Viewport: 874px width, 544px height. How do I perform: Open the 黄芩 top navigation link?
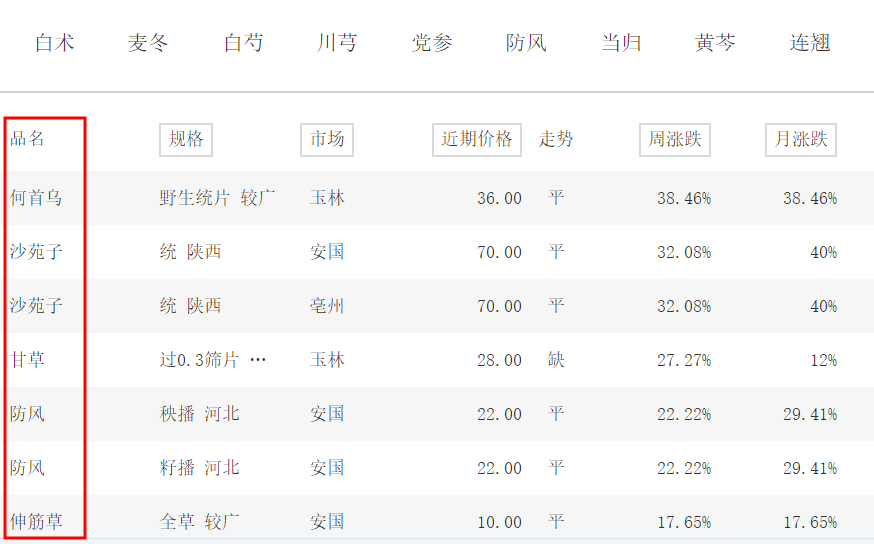click(715, 43)
